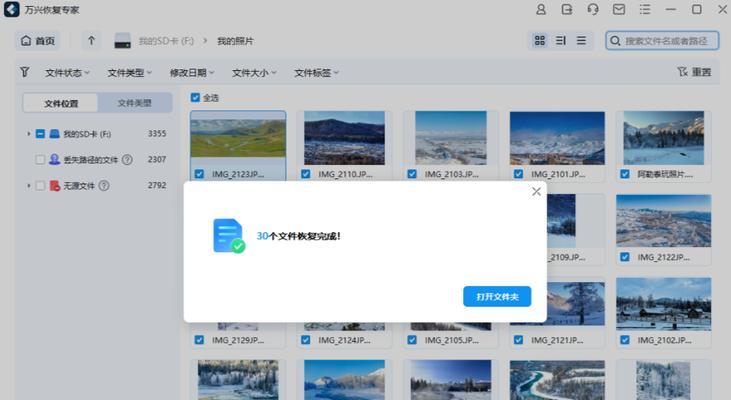Open IMG_2110 thumbnail
Viewport: 731px width, 400px height.
(x=344, y=138)
